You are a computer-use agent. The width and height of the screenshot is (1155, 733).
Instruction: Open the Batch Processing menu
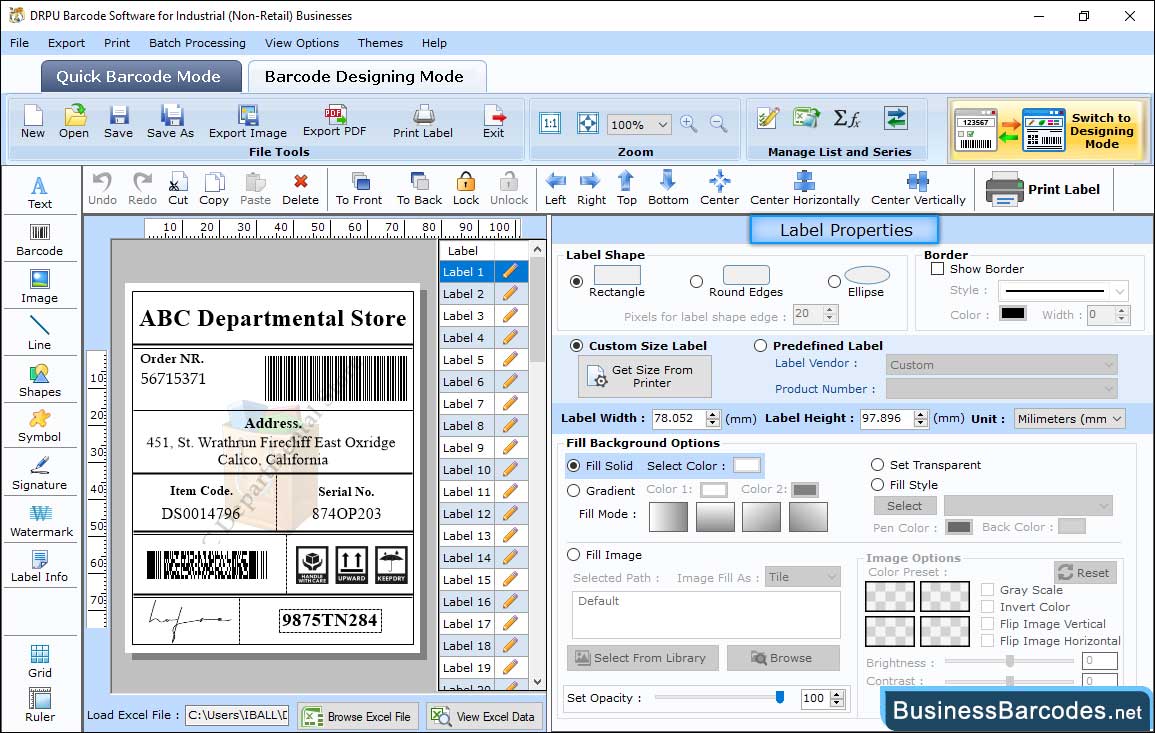pos(197,43)
